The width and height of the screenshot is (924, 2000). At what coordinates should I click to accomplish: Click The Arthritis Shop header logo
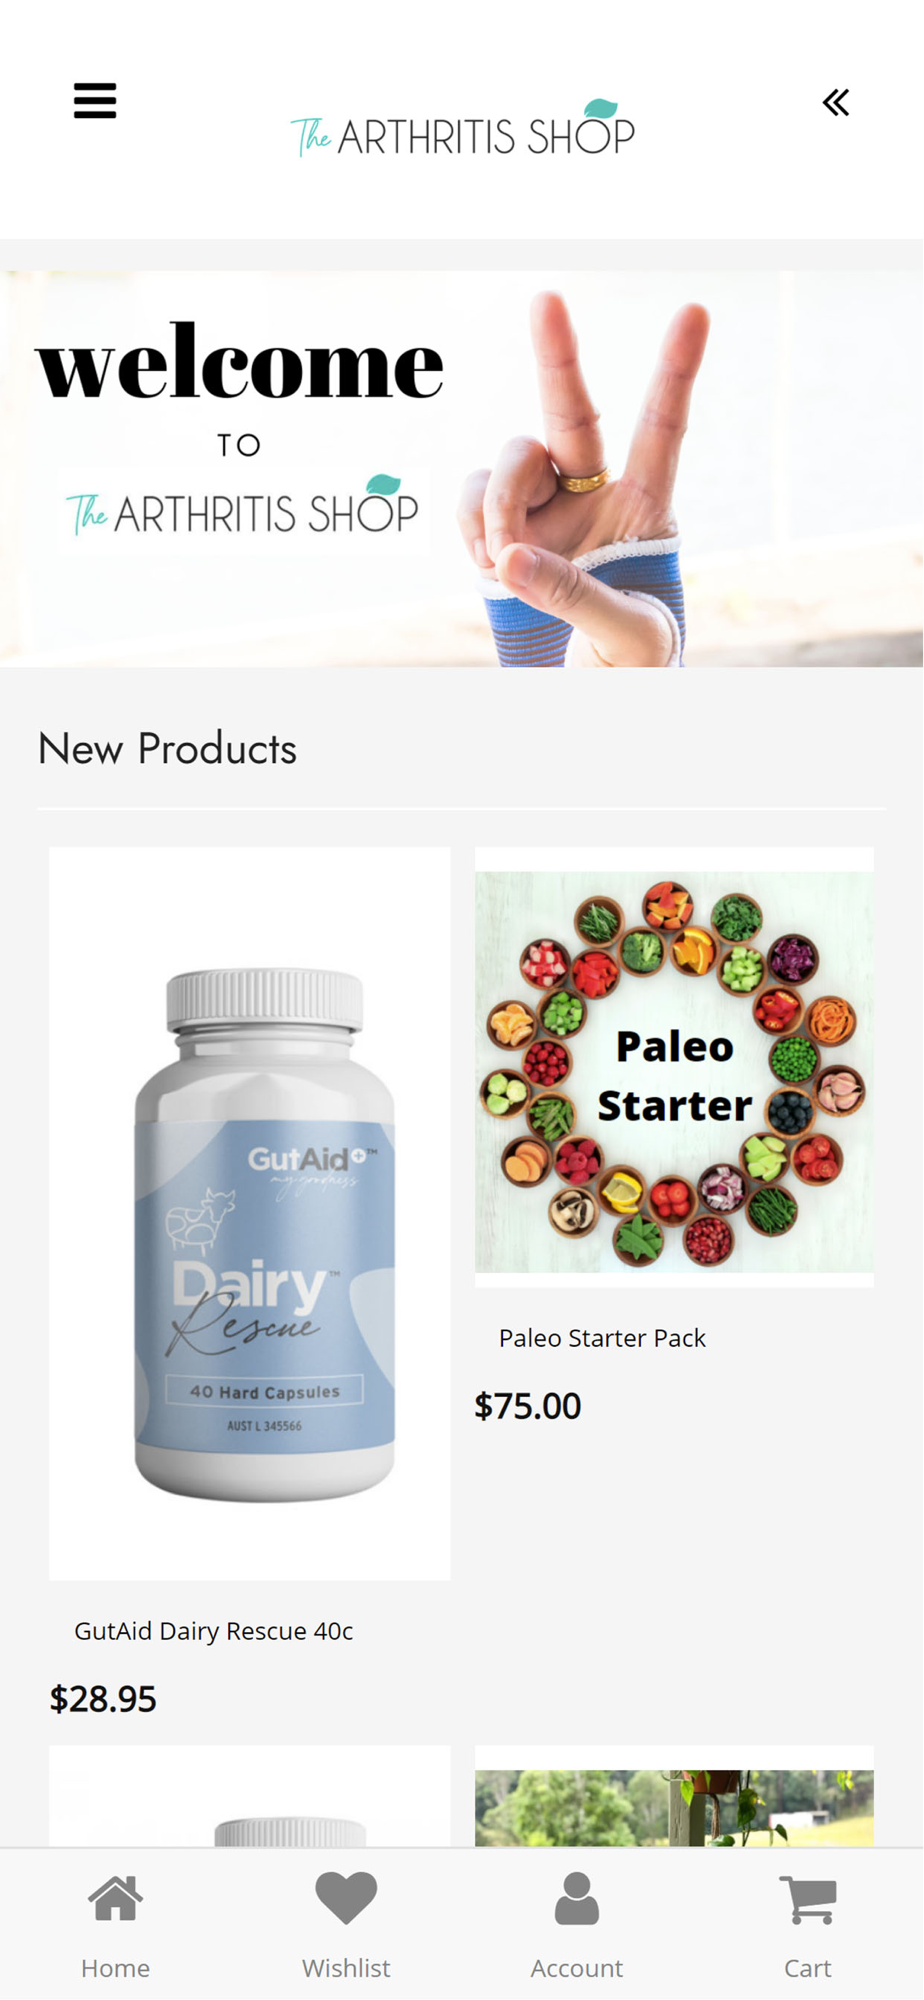462,128
